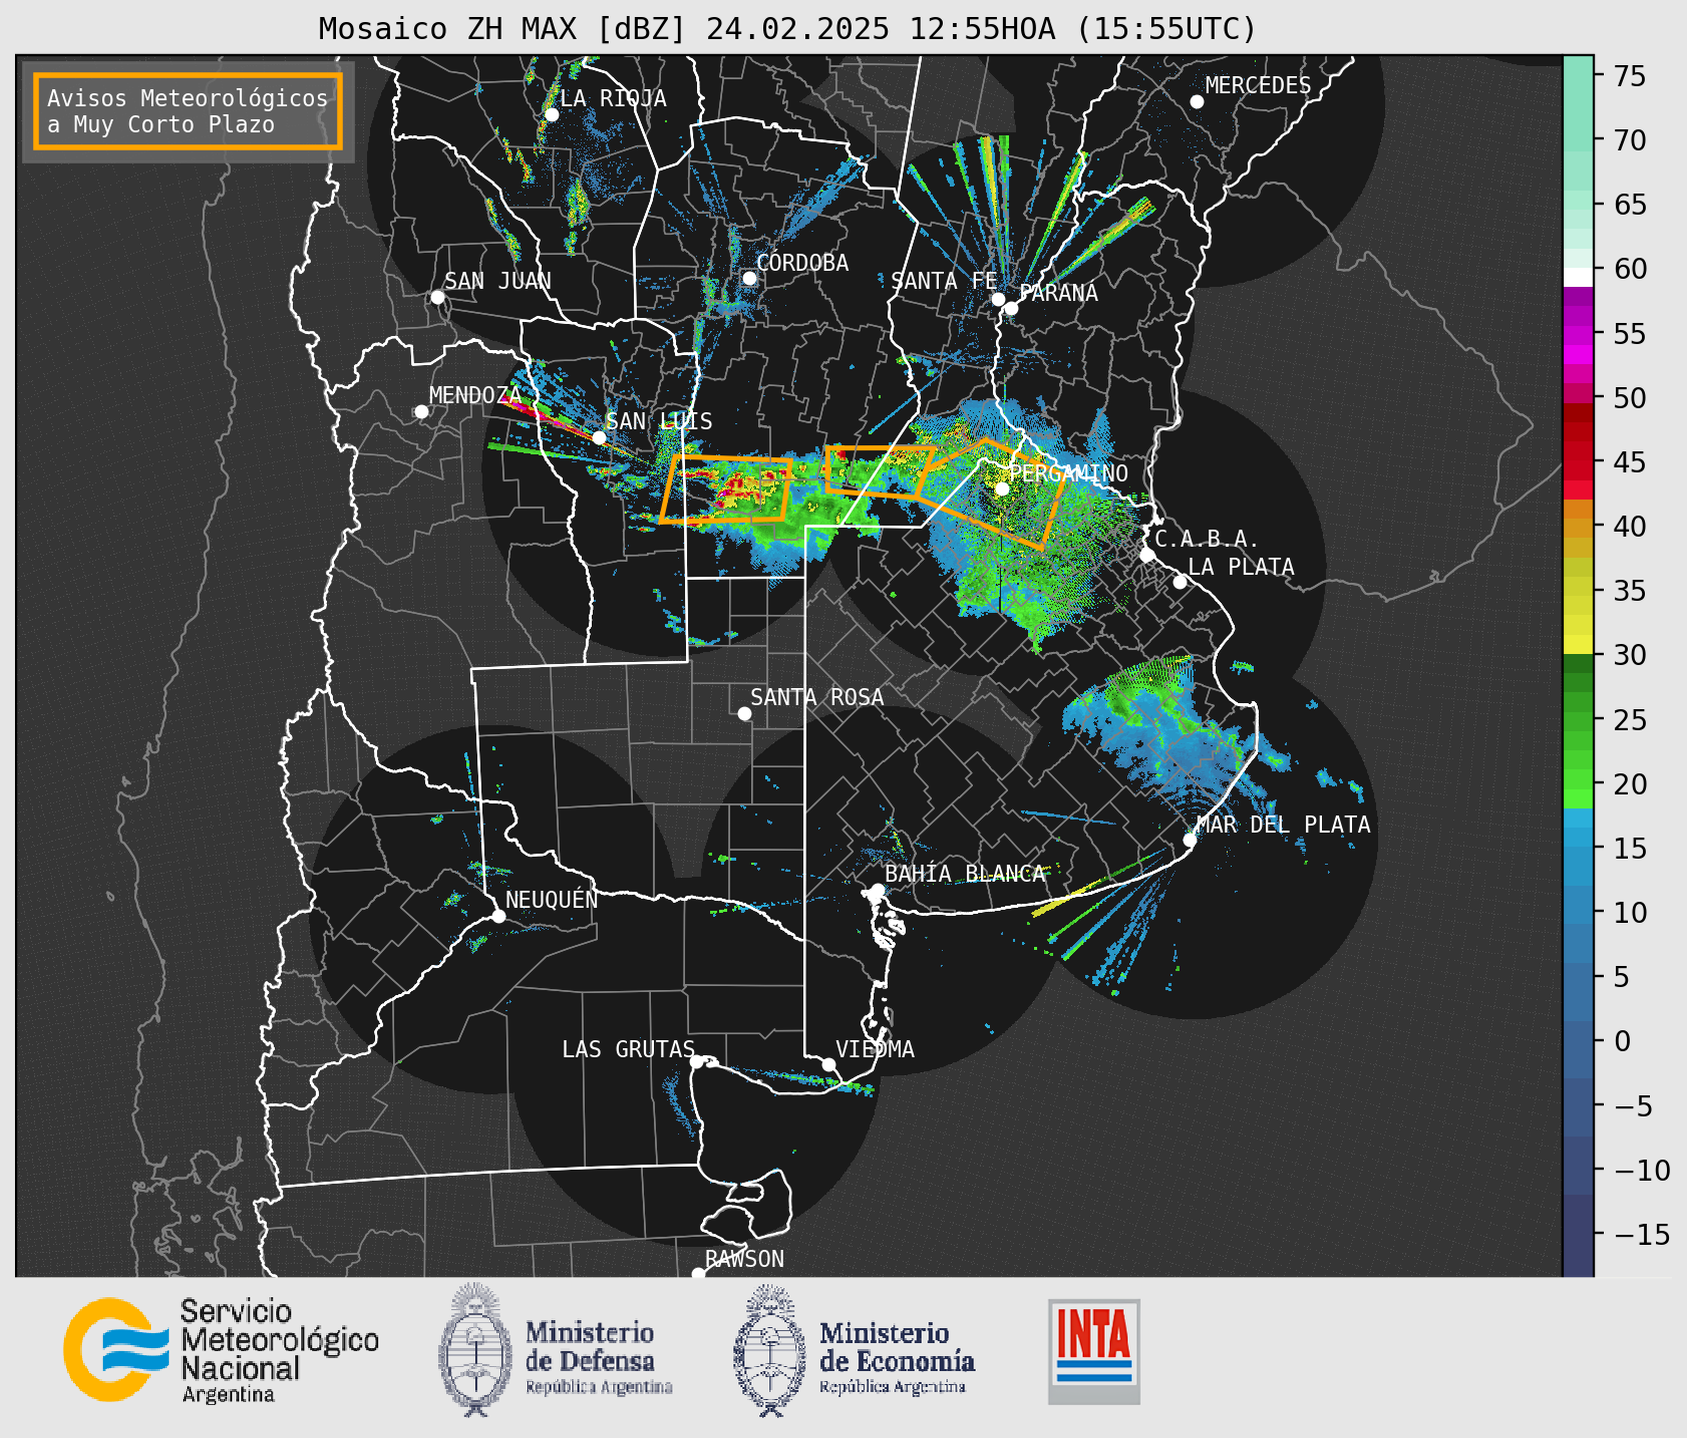1687x1438 pixels.
Task: Click the LAS GRUTAS city marker dot
Action: pos(697,1062)
